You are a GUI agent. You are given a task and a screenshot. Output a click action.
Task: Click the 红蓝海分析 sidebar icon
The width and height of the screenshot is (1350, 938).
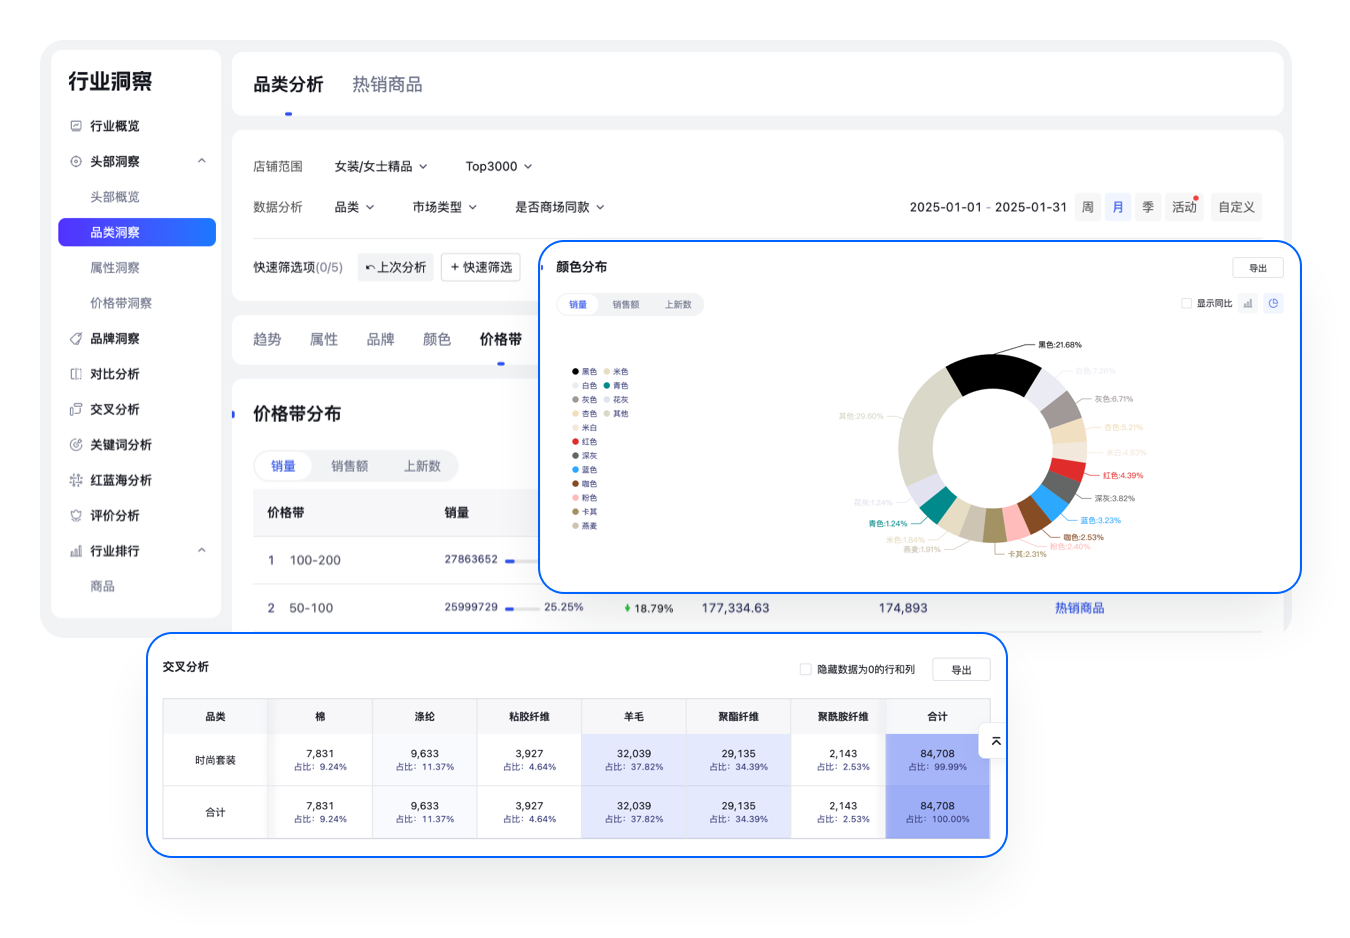click(x=76, y=480)
